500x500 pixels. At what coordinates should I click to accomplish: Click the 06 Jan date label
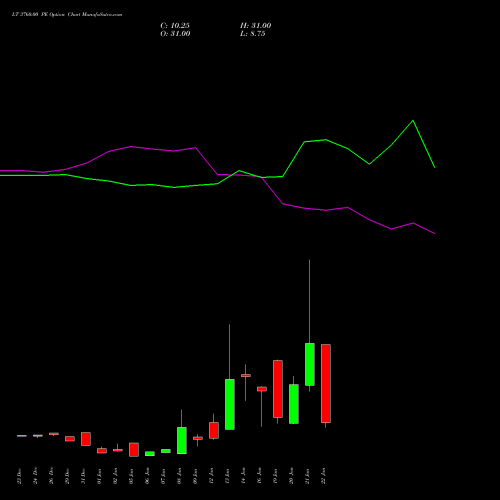147,476
